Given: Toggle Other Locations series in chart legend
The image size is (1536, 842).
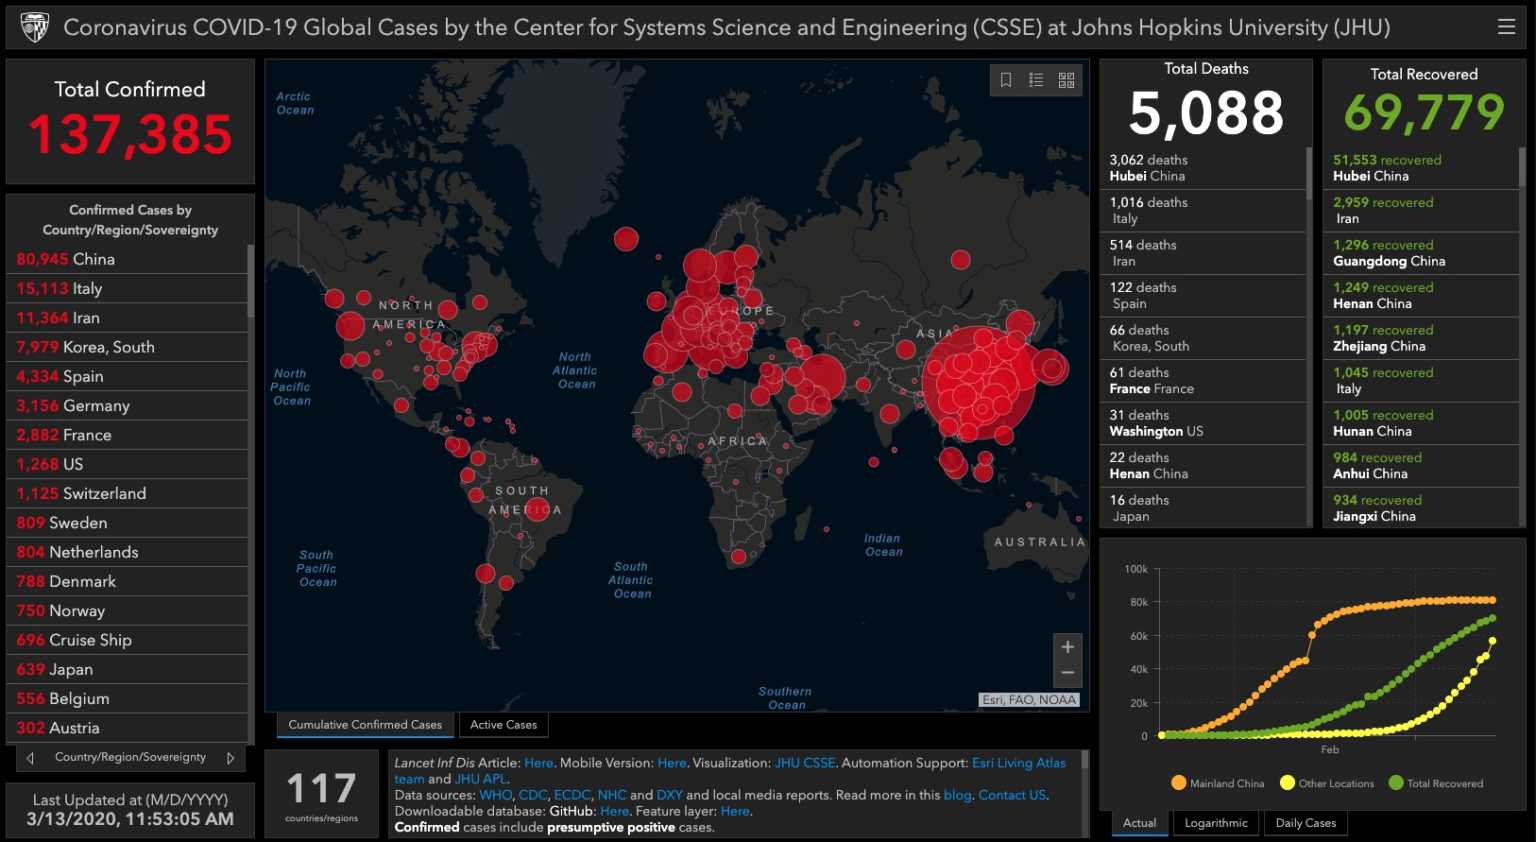Looking at the screenshot, I should [x=1327, y=783].
